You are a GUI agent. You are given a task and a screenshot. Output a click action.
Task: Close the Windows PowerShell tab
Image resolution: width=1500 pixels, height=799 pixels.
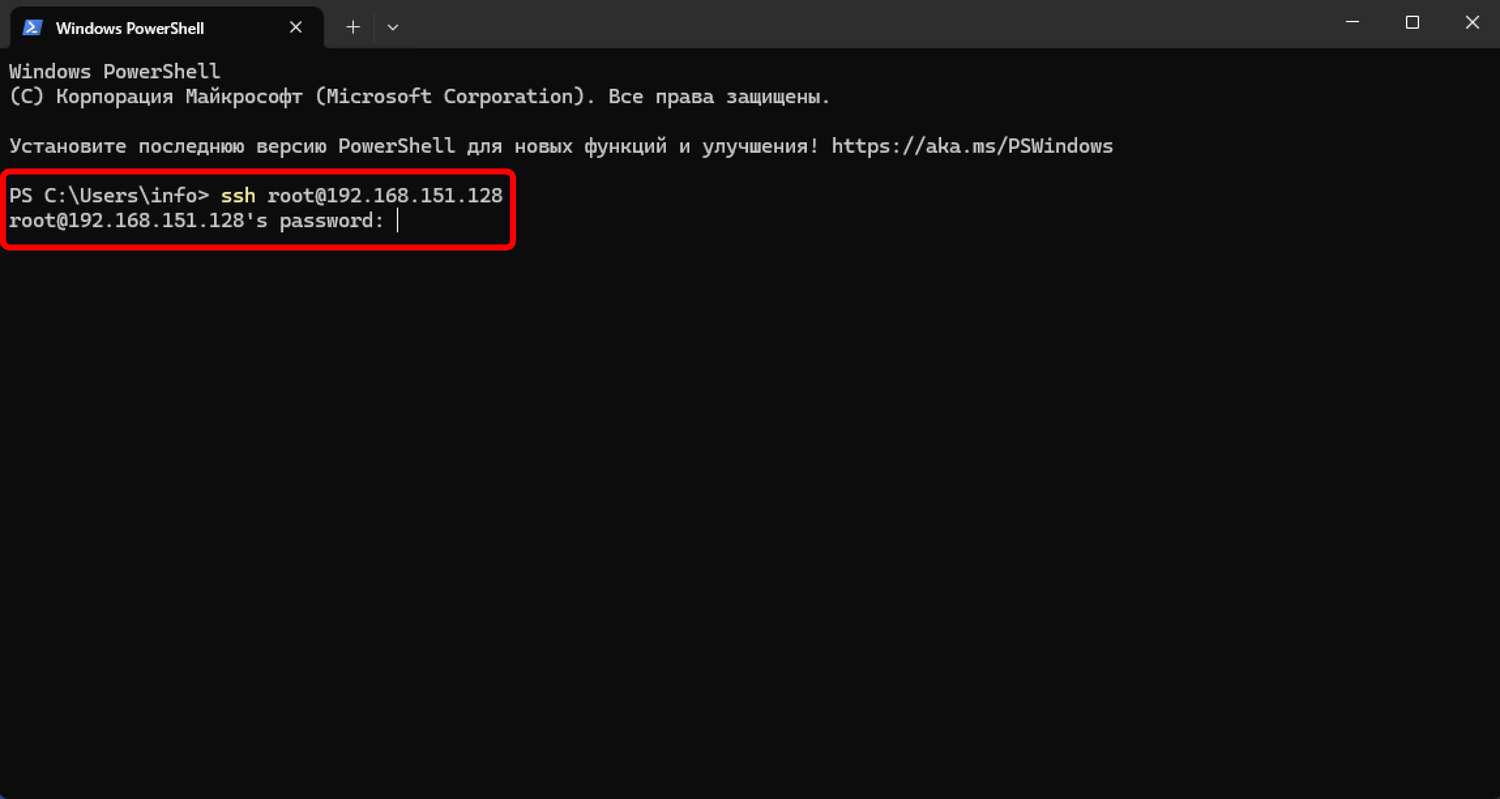(296, 28)
